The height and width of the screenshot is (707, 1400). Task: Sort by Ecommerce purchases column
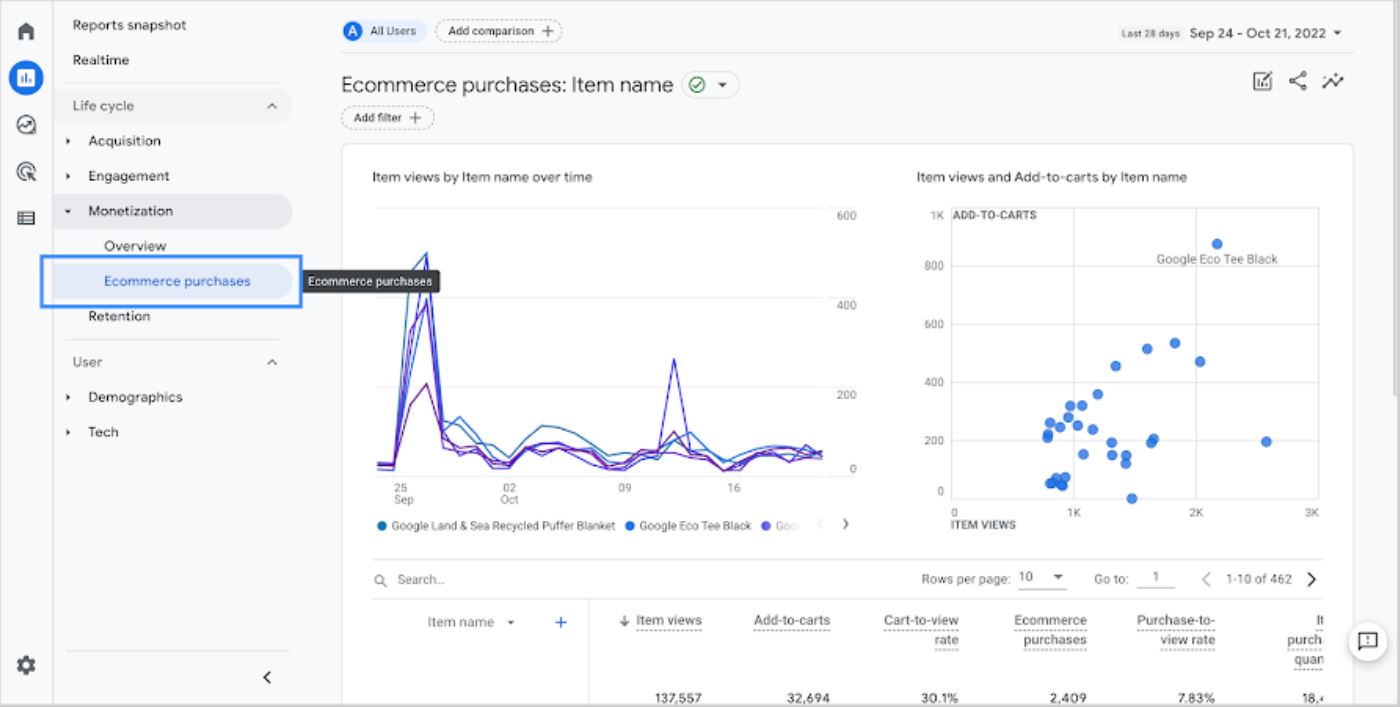coord(1050,630)
